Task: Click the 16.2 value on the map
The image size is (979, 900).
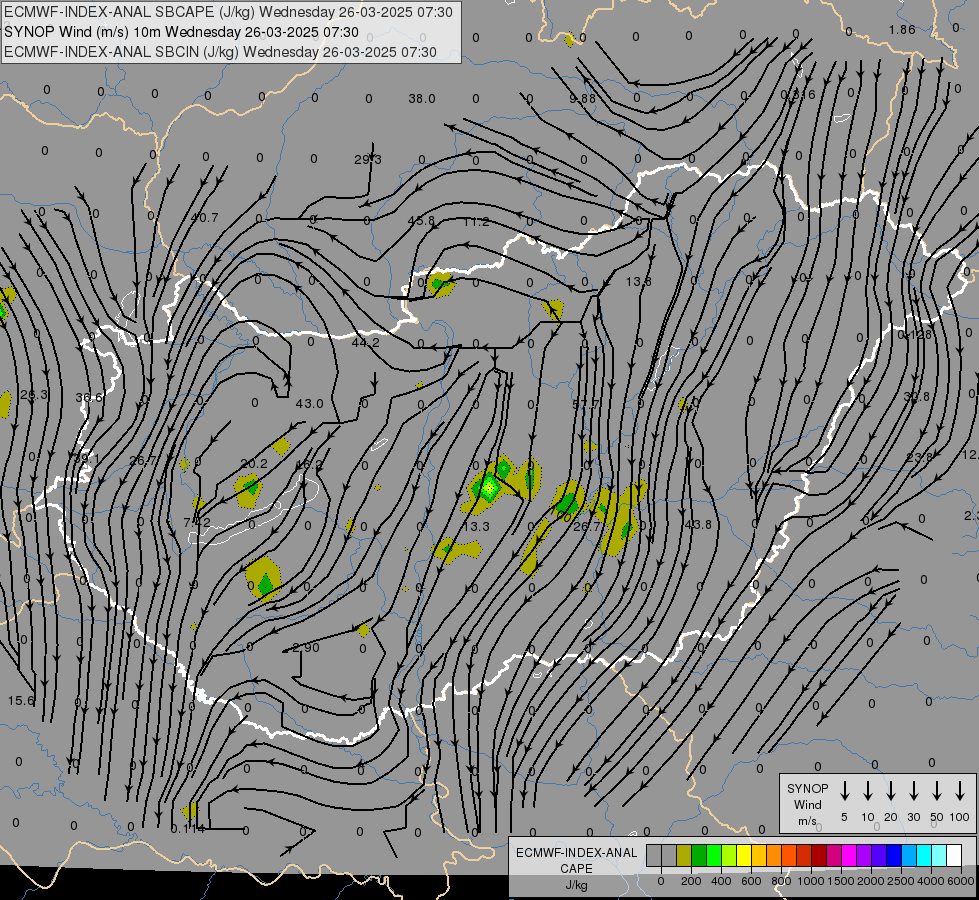Action: (309, 464)
